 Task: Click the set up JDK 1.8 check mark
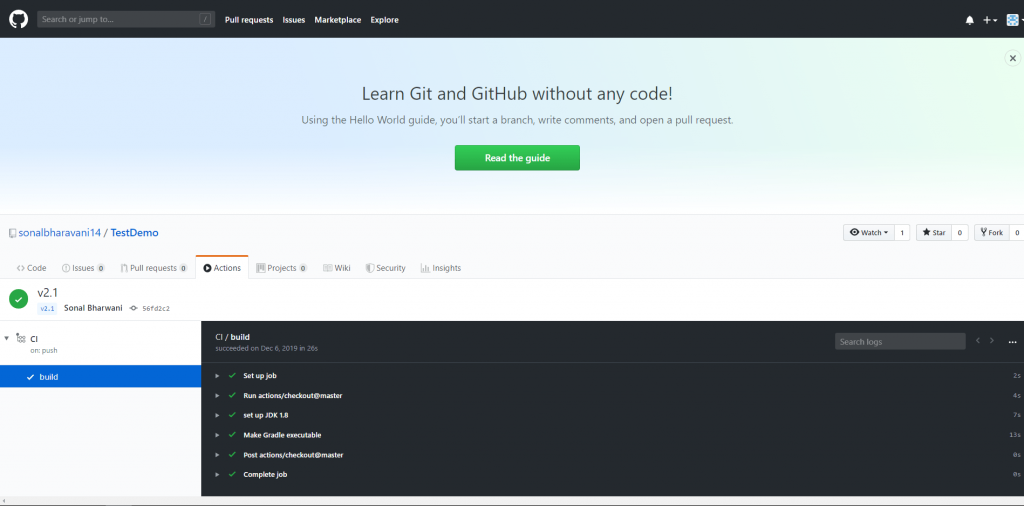pyautogui.click(x=232, y=415)
